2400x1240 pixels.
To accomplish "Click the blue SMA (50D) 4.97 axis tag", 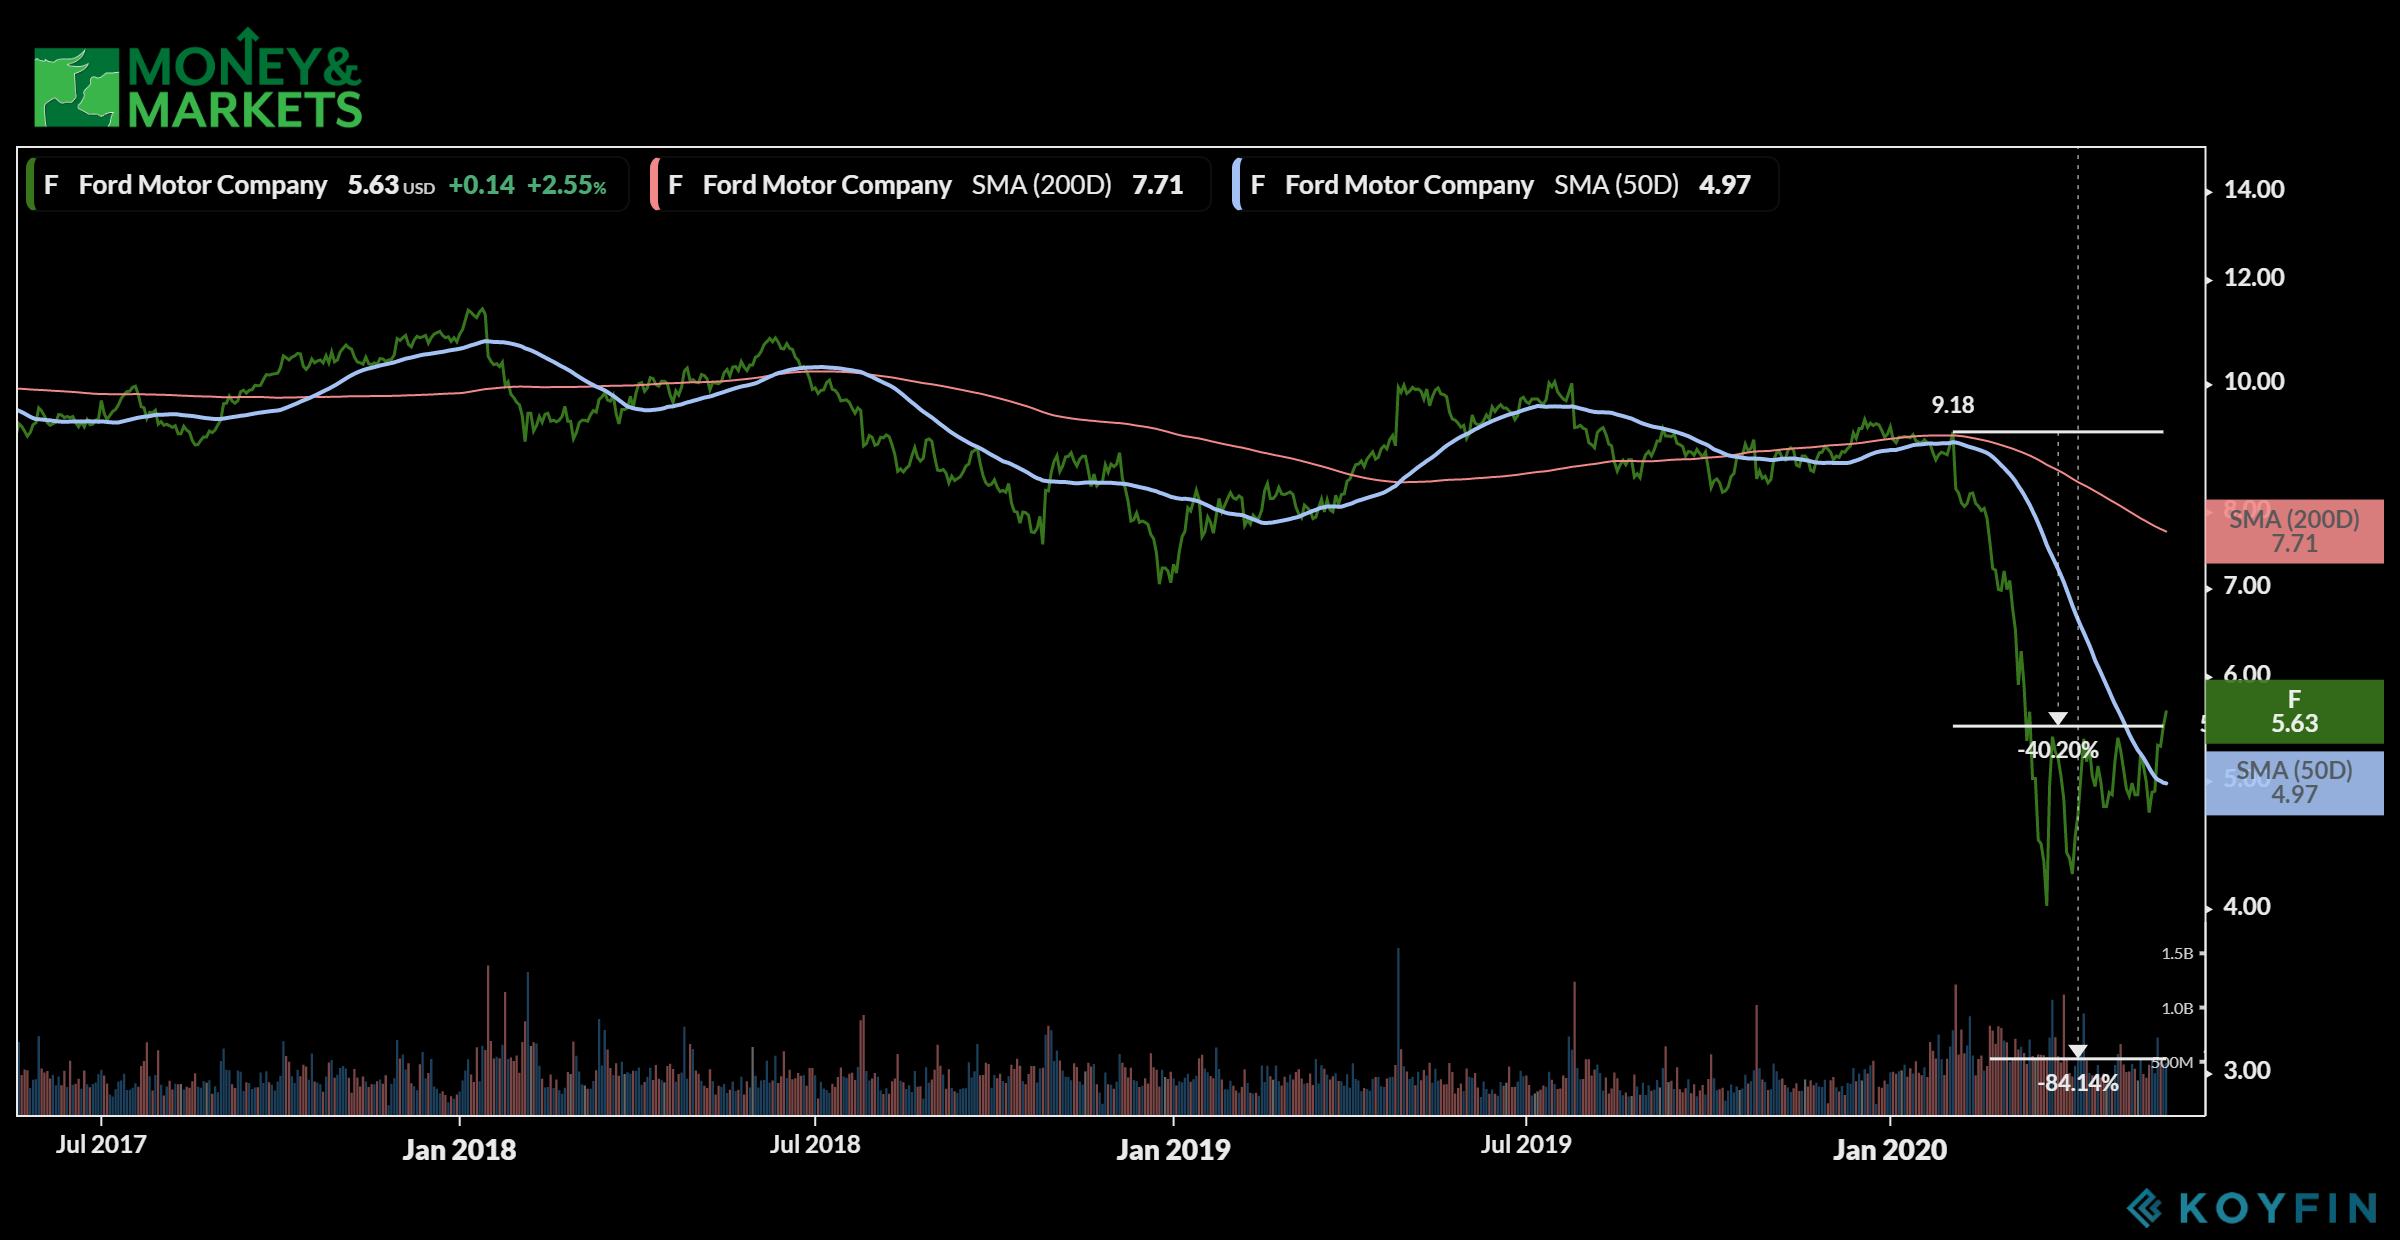I will point(2294,783).
